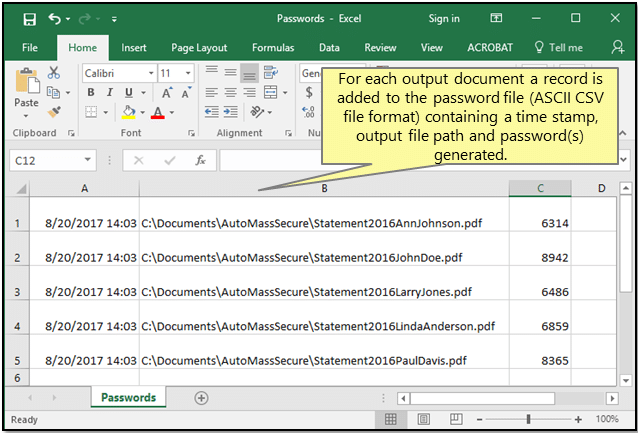Open the Data ribbon tab
The width and height of the screenshot is (638, 433).
(x=329, y=48)
